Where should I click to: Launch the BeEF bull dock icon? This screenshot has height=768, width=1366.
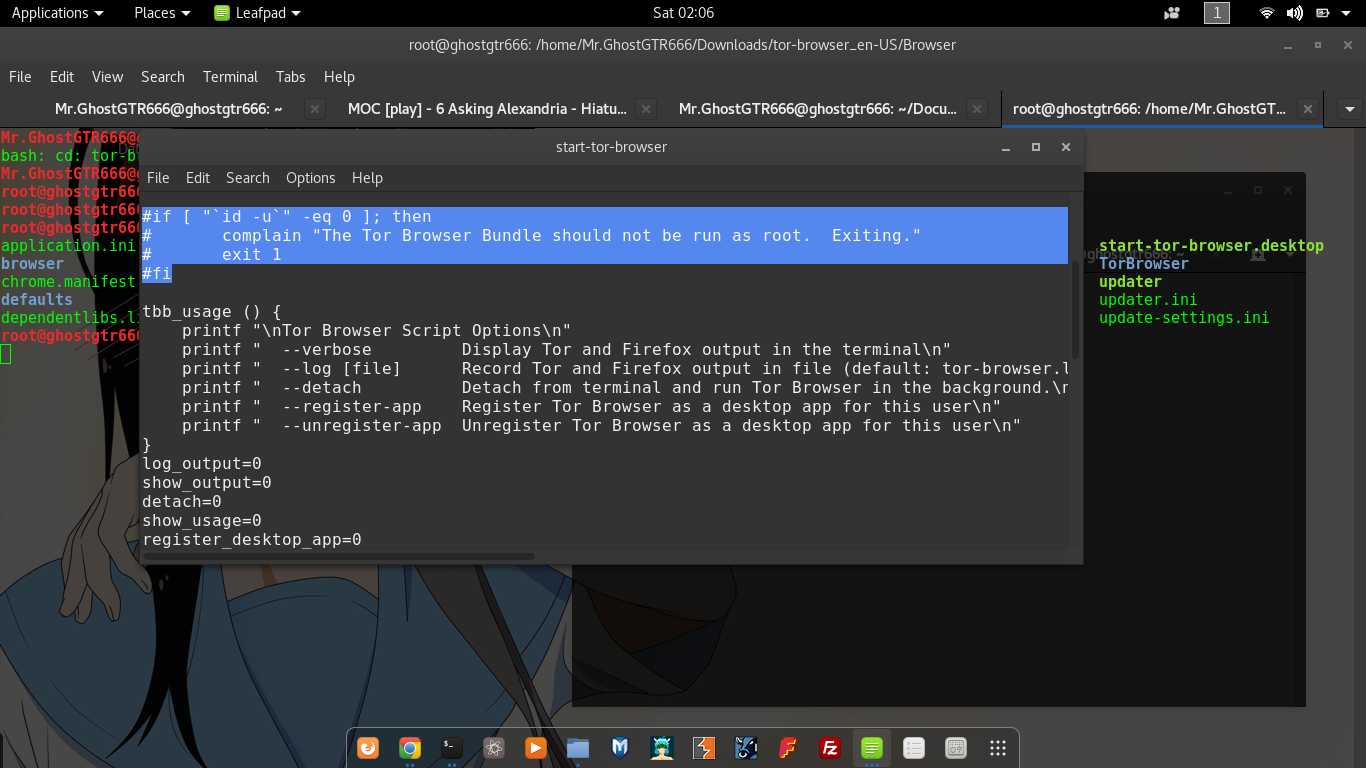[x=746, y=747]
